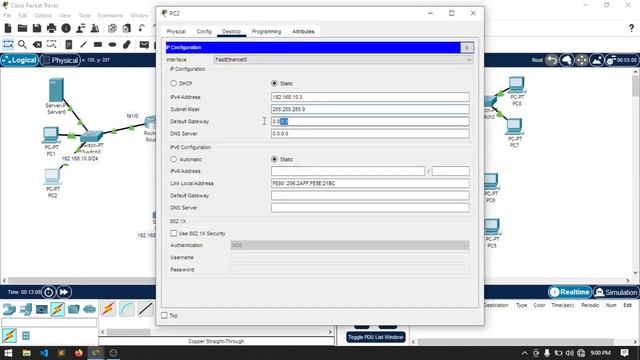Open the Desktop tab in PC2

coord(231,31)
